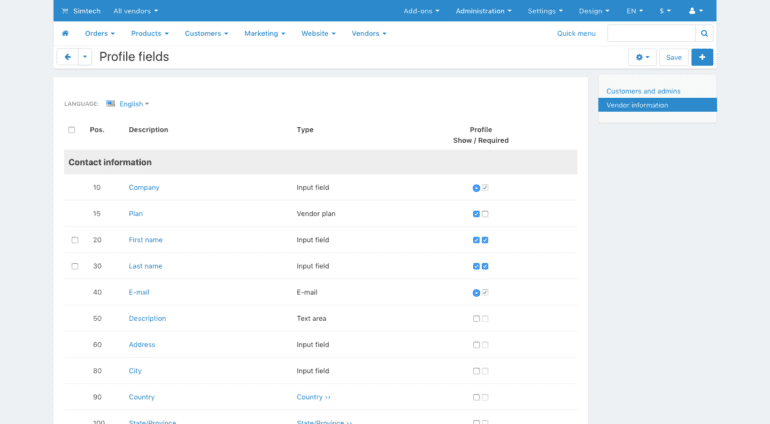Click into the search input field

tap(651, 33)
